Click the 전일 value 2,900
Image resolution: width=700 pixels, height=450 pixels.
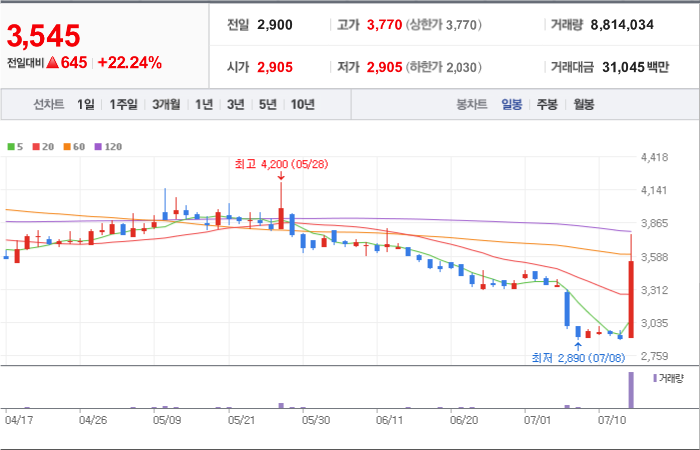[x=275, y=25]
